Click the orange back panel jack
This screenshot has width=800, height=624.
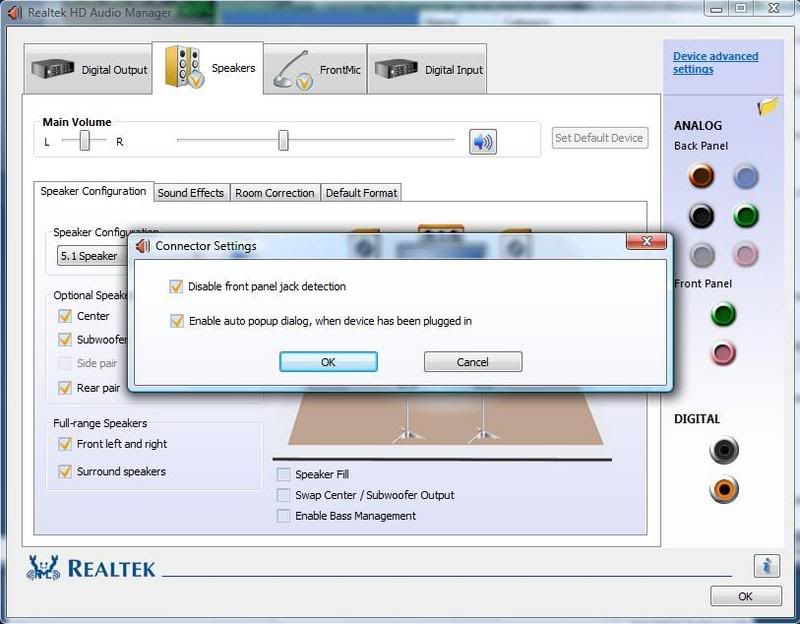(702, 176)
